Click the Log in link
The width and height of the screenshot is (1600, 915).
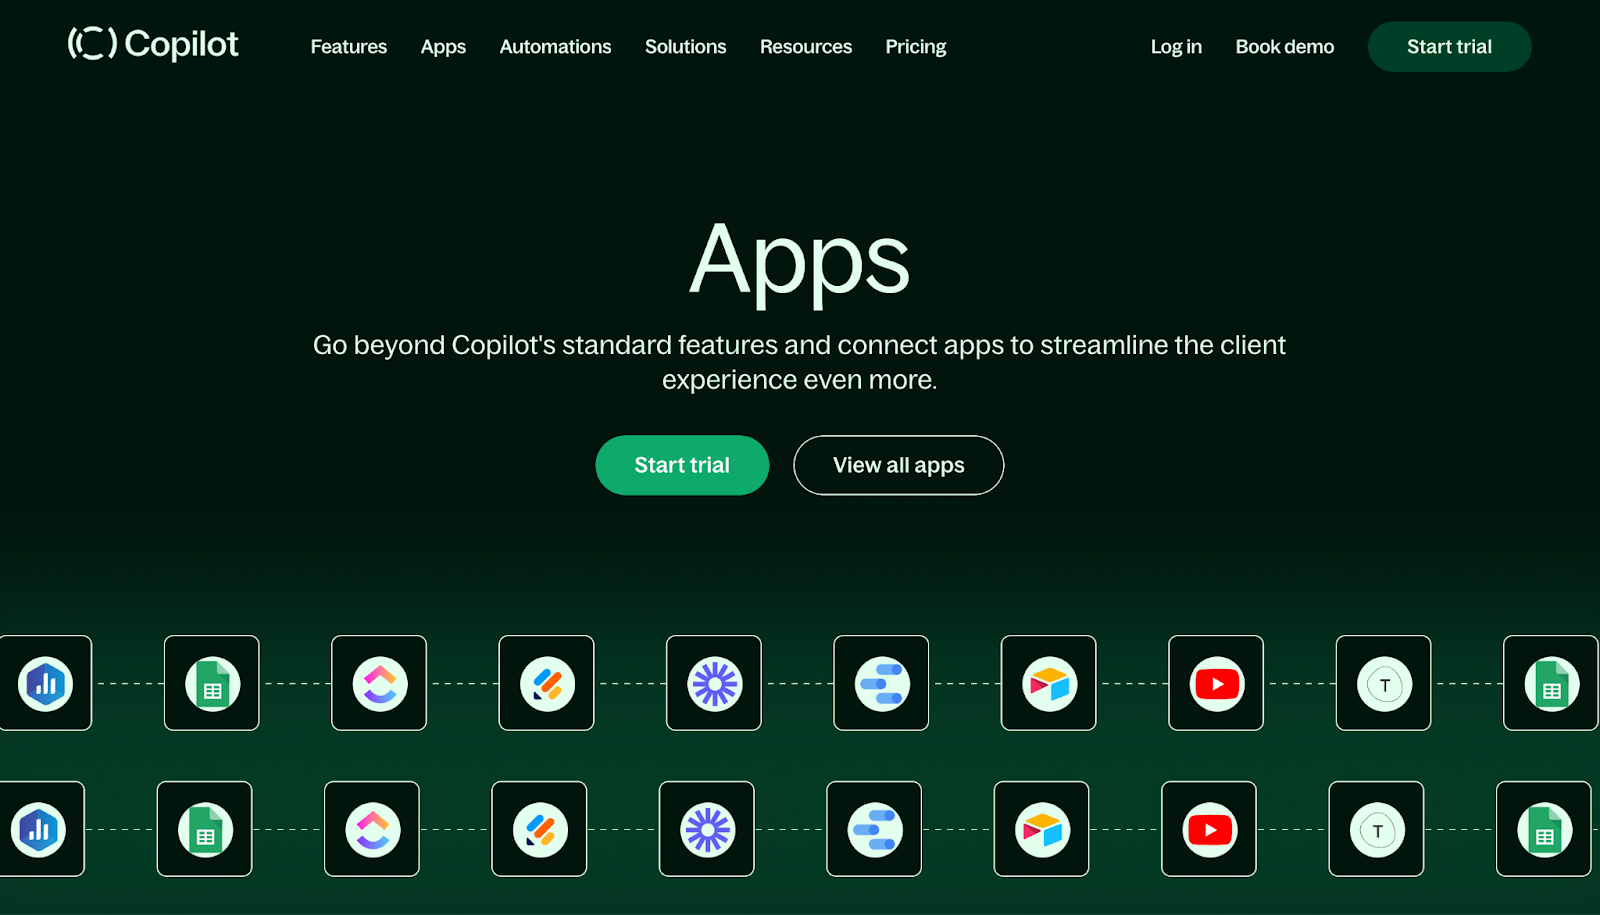1176,47
